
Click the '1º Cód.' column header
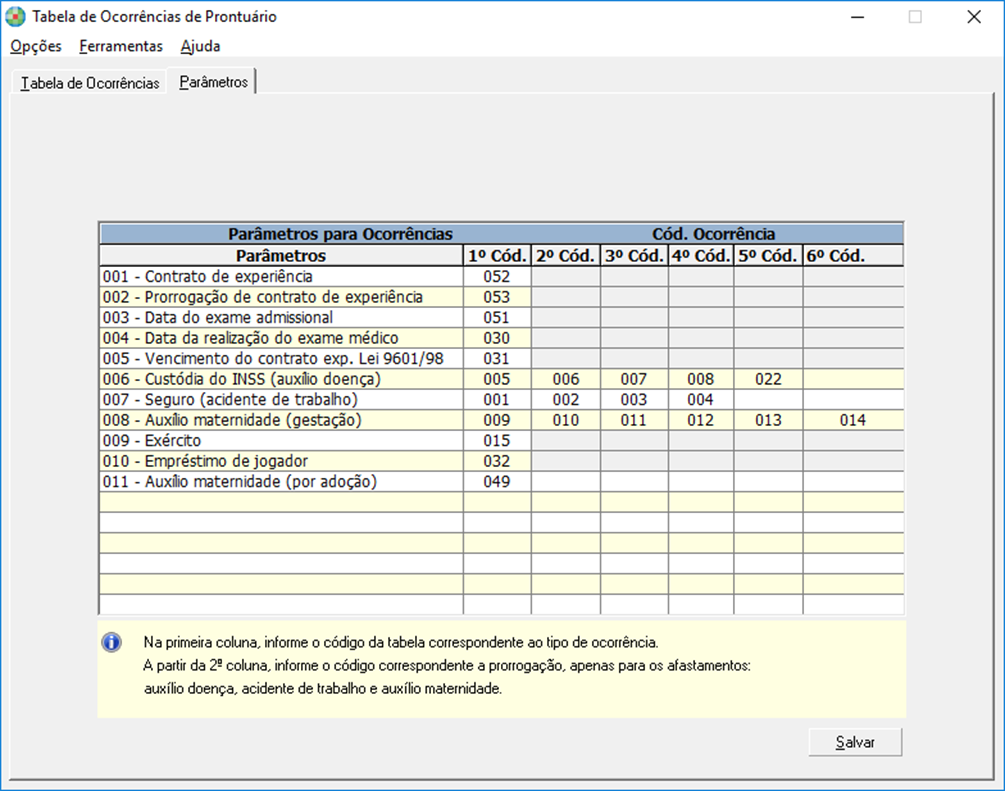click(x=497, y=256)
